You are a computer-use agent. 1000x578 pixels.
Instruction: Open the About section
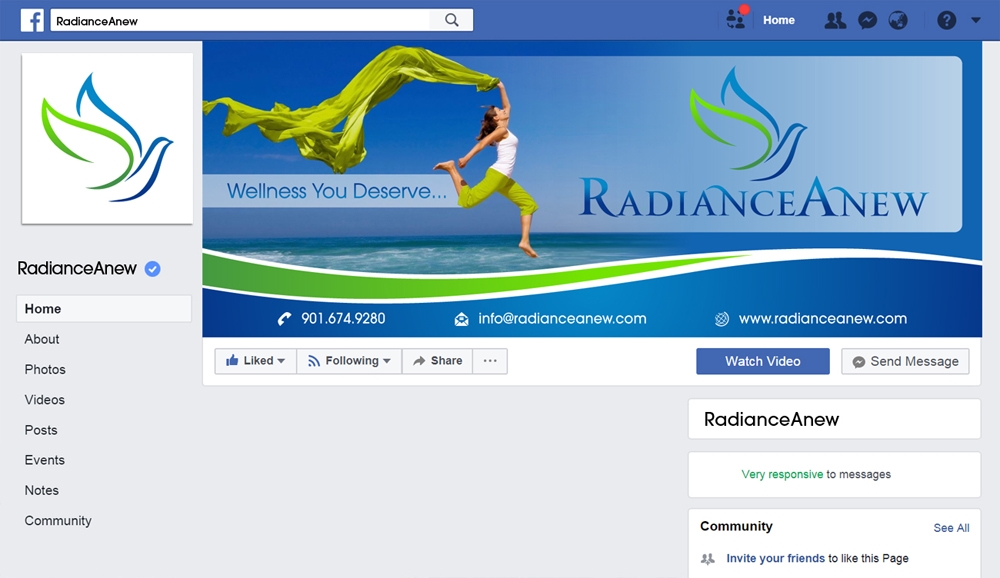pos(42,339)
